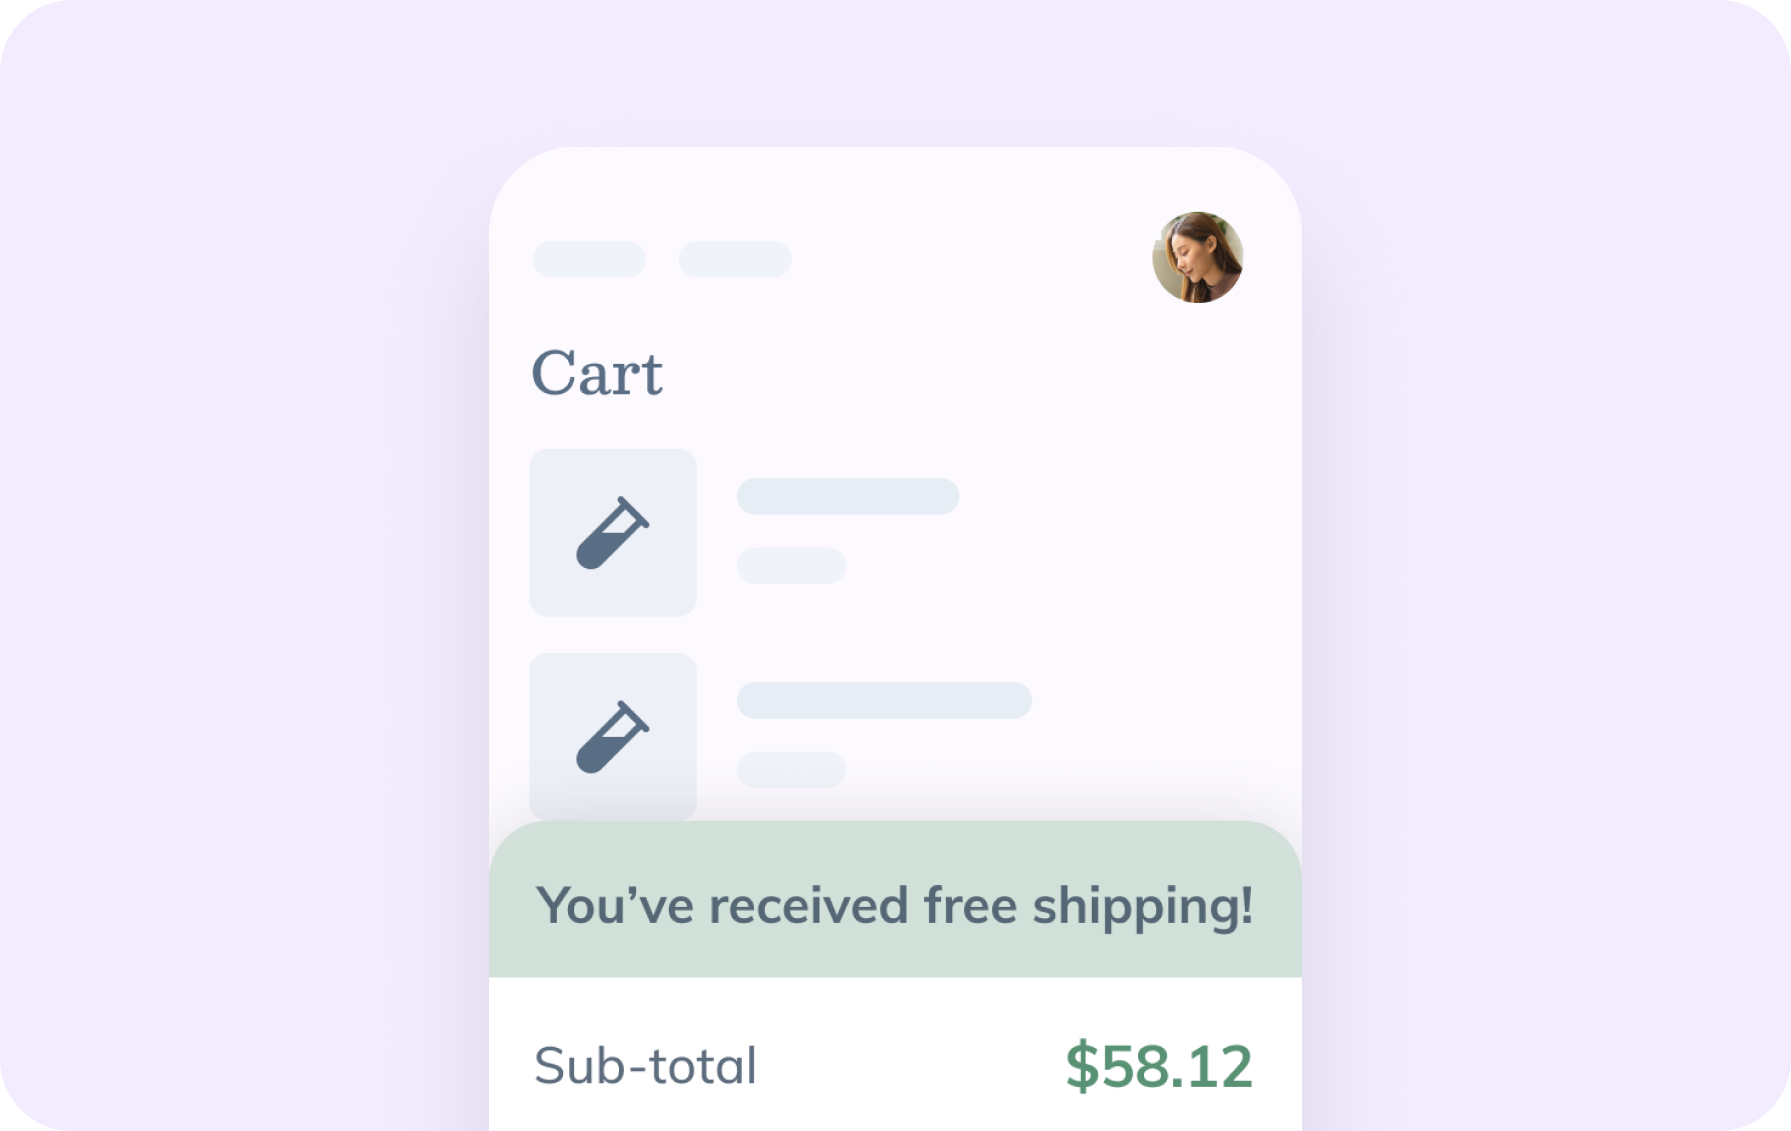1791x1131 pixels.
Task: Click the word "You've" in the banner
Action: tap(614, 906)
